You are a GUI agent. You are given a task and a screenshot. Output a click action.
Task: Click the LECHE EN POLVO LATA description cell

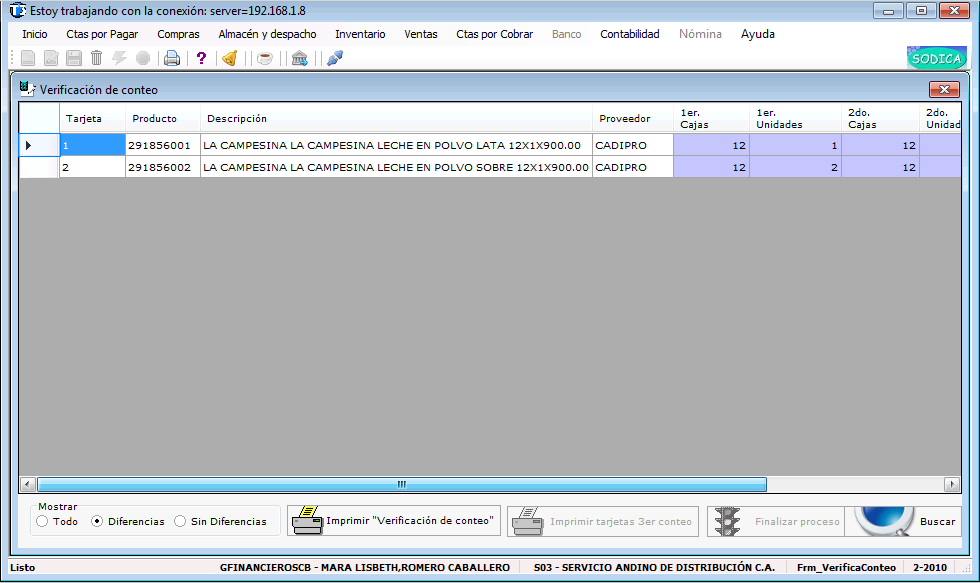click(396, 145)
